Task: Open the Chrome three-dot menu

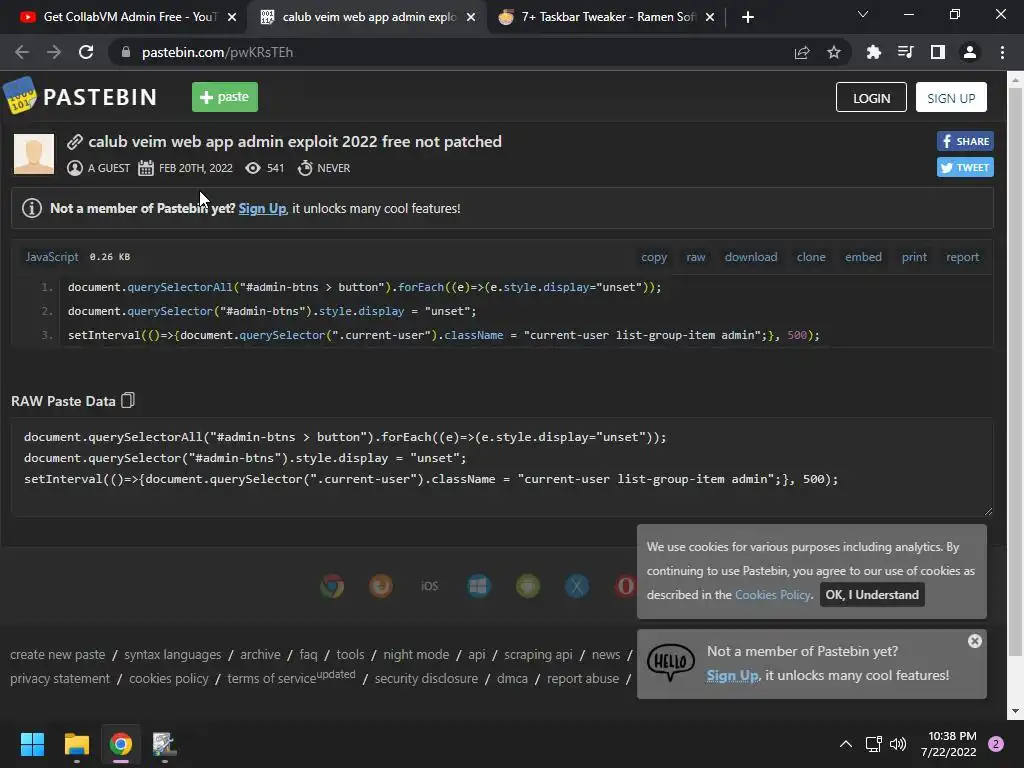Action: point(1002,52)
